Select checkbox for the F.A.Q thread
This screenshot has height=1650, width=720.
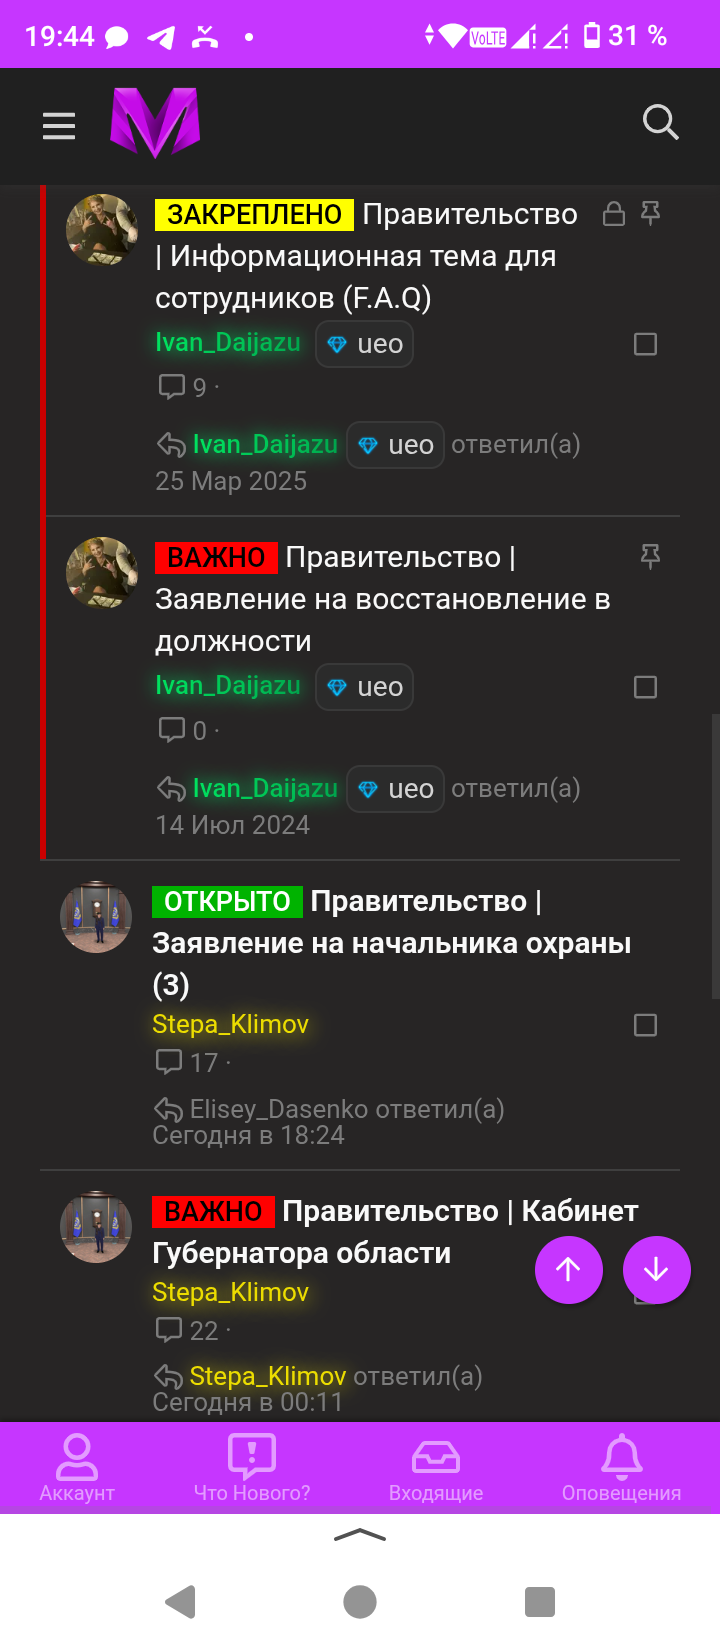tap(646, 344)
